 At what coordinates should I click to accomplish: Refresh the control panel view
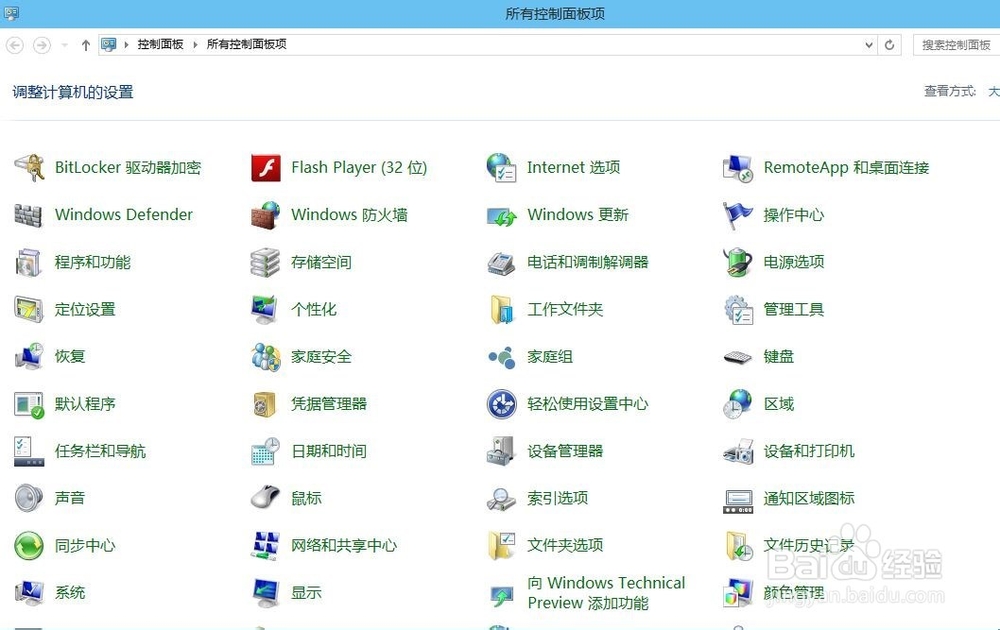tap(889, 45)
